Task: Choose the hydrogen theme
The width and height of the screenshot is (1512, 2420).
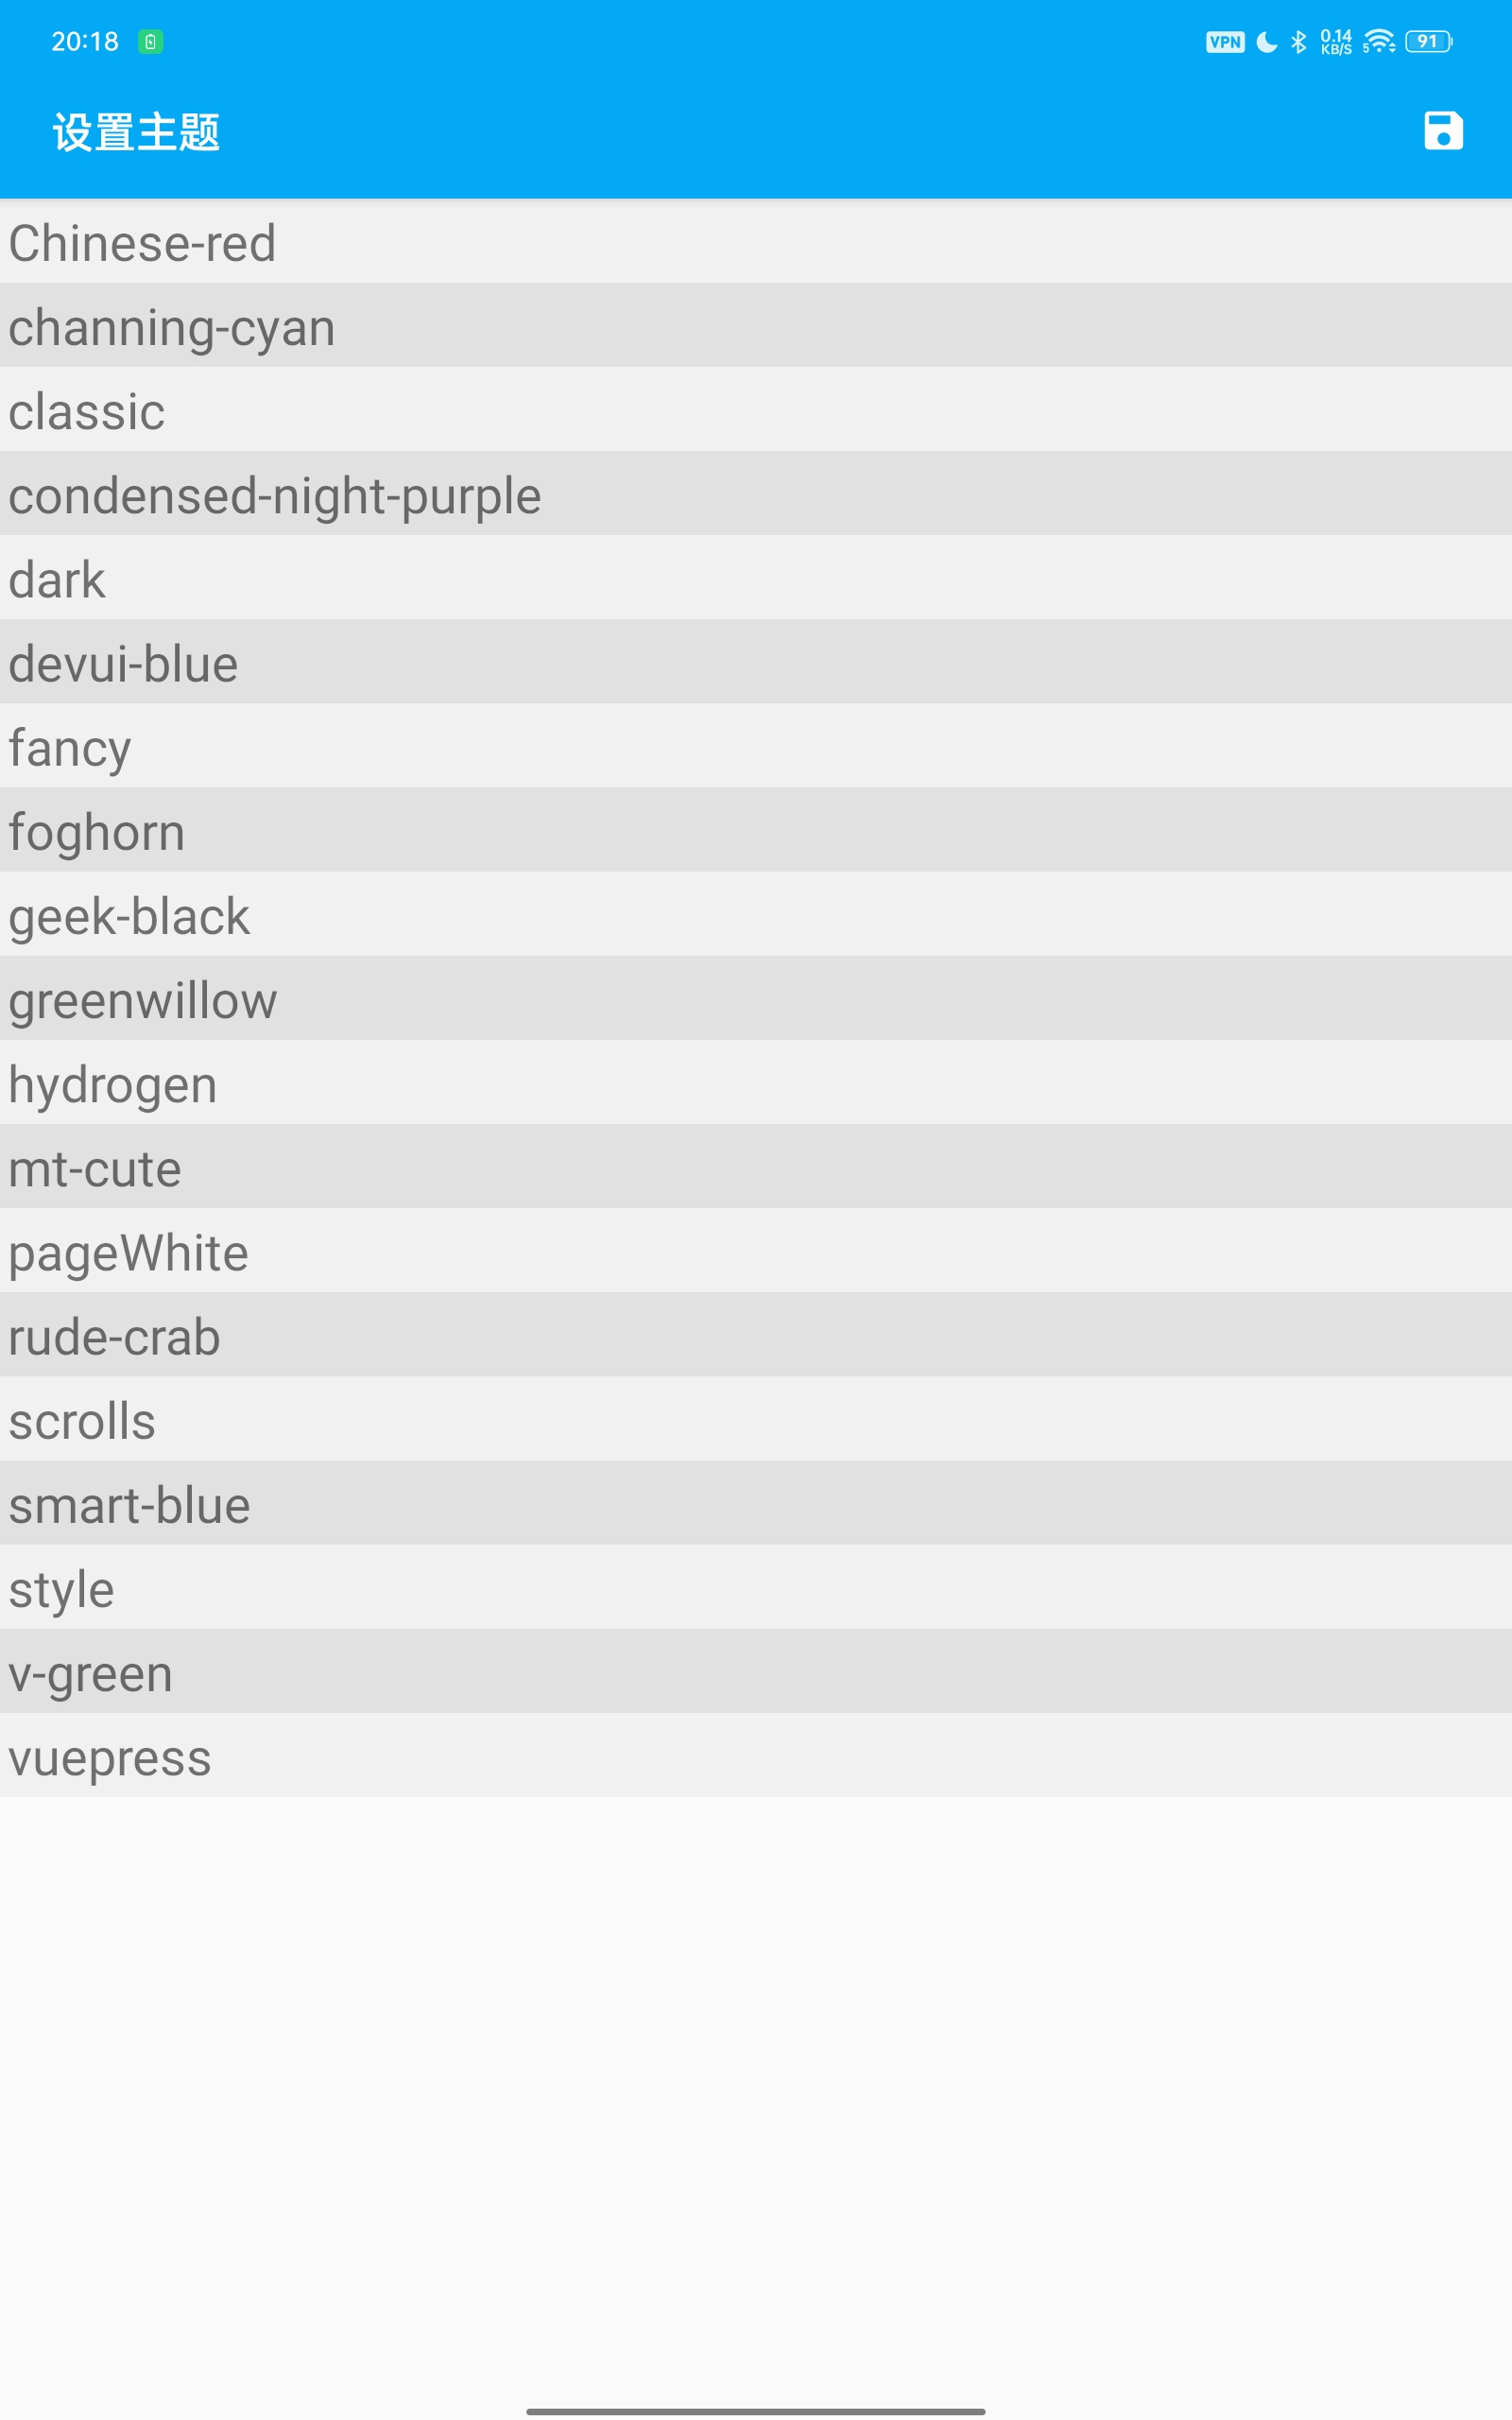Action: click(756, 1082)
